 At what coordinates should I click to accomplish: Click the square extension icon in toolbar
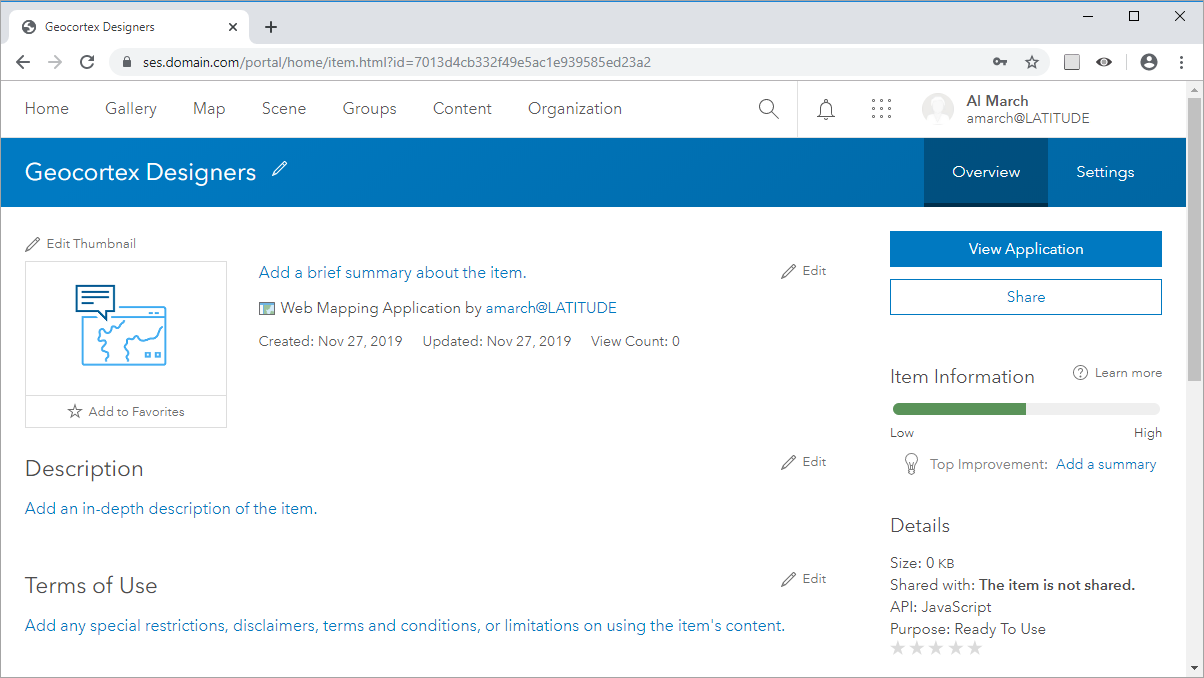(x=1072, y=62)
